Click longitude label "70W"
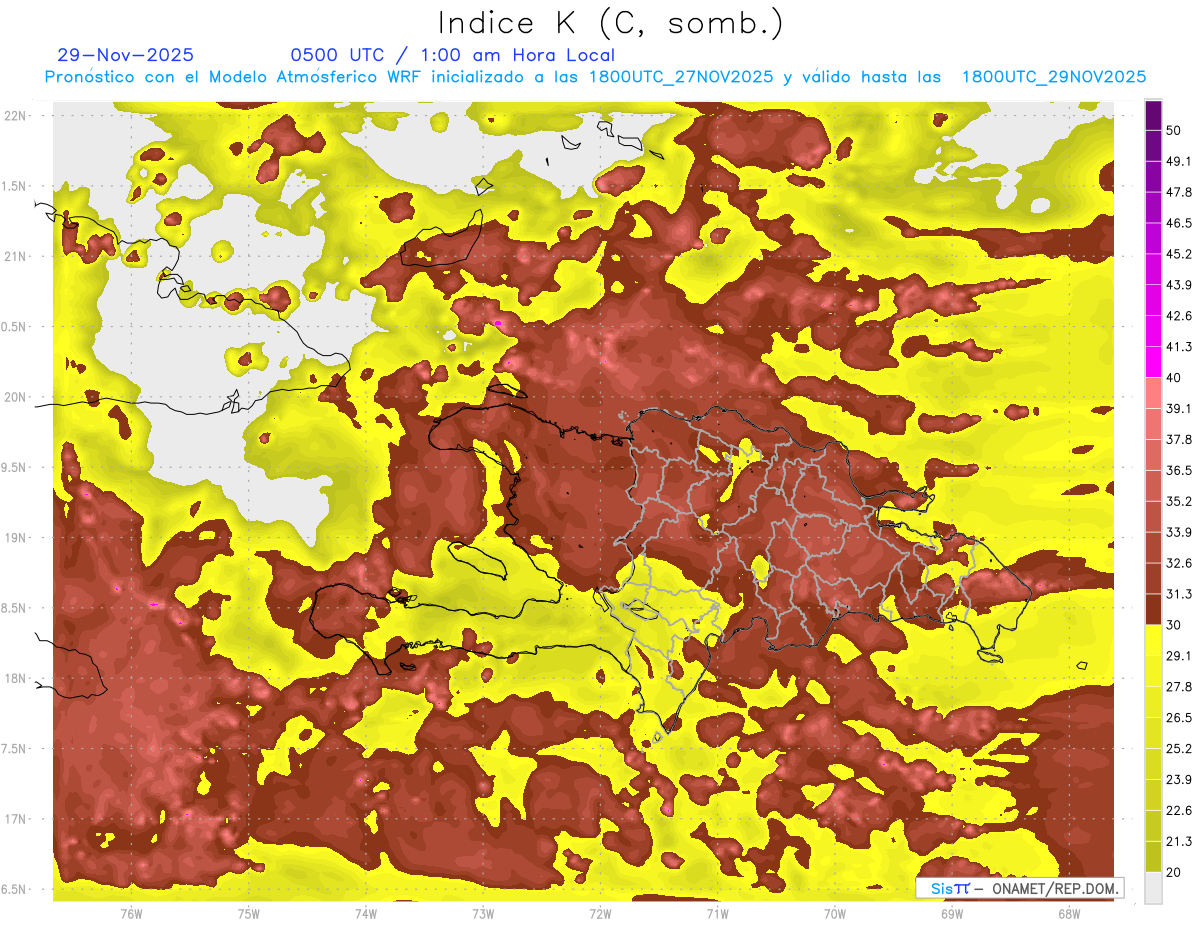Viewport: 1200px width, 927px height. coord(835,914)
